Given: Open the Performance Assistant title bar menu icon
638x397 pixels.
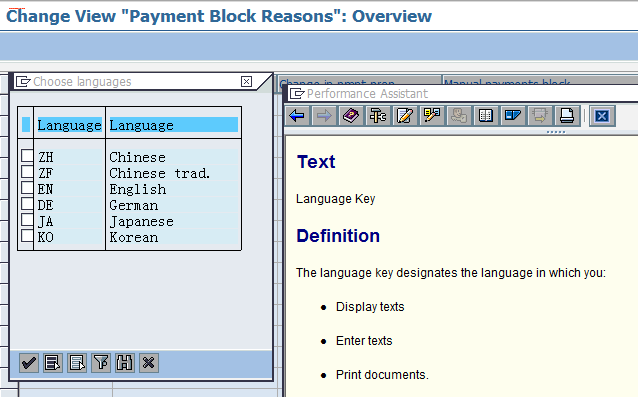Looking at the screenshot, I should (x=297, y=94).
